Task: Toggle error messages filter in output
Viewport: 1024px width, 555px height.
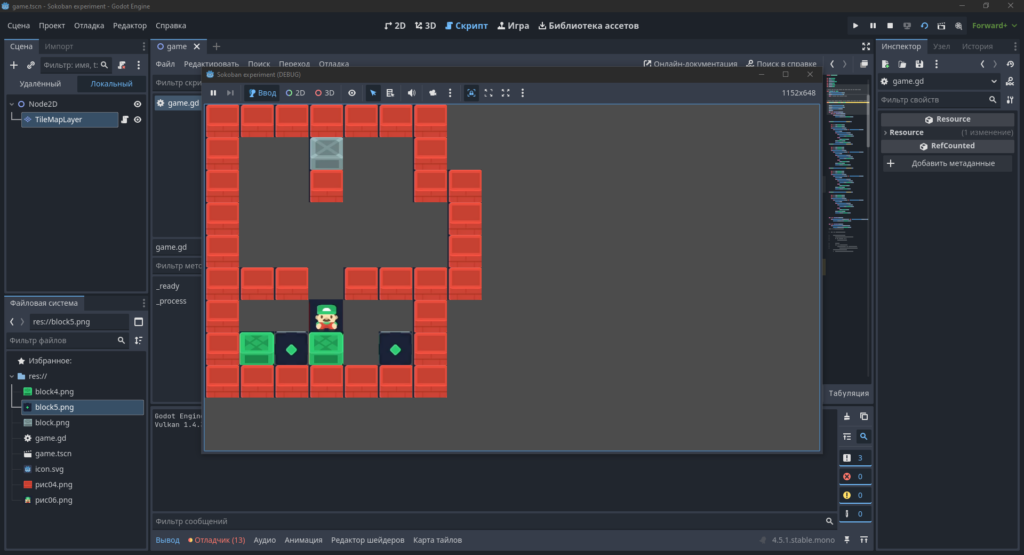Action: [x=854, y=477]
